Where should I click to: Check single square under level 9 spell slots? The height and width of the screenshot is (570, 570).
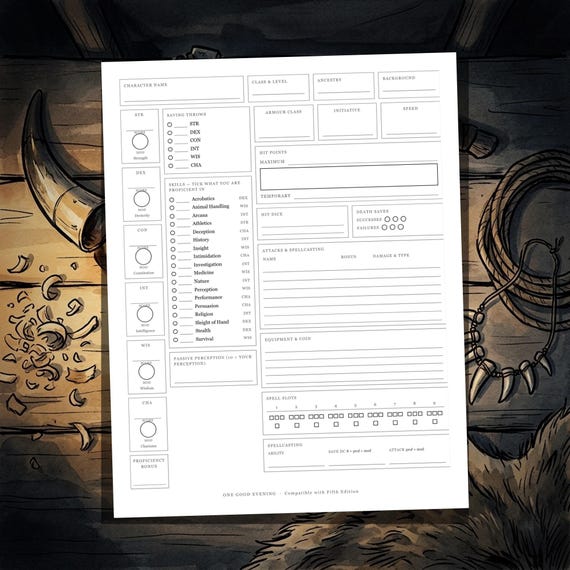click(435, 422)
